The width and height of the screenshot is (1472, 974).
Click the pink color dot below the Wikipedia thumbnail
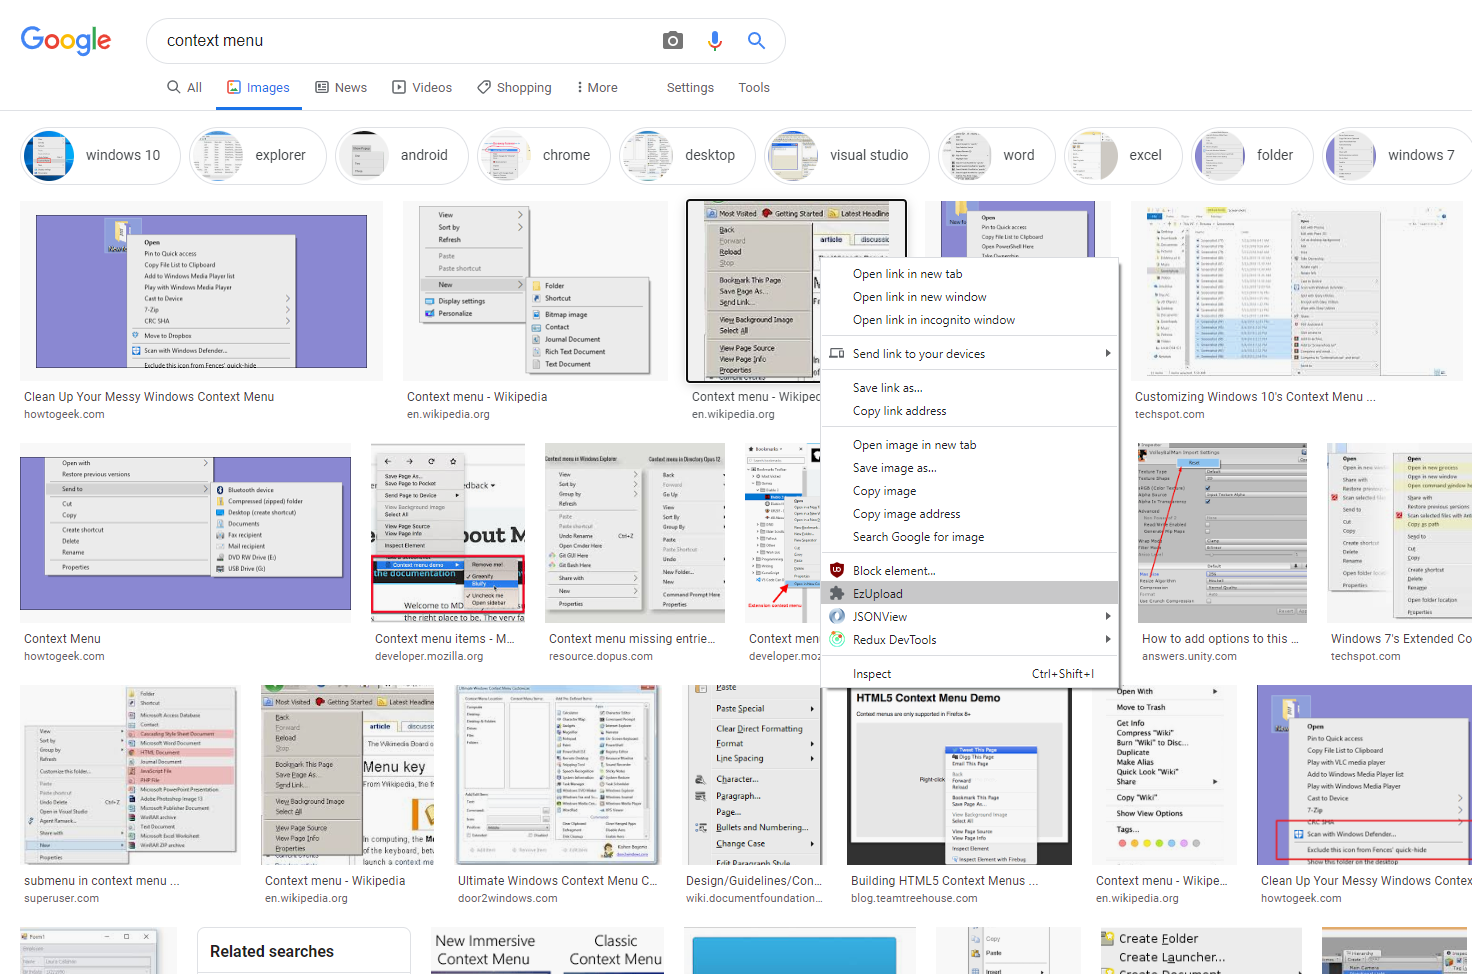1184,843
